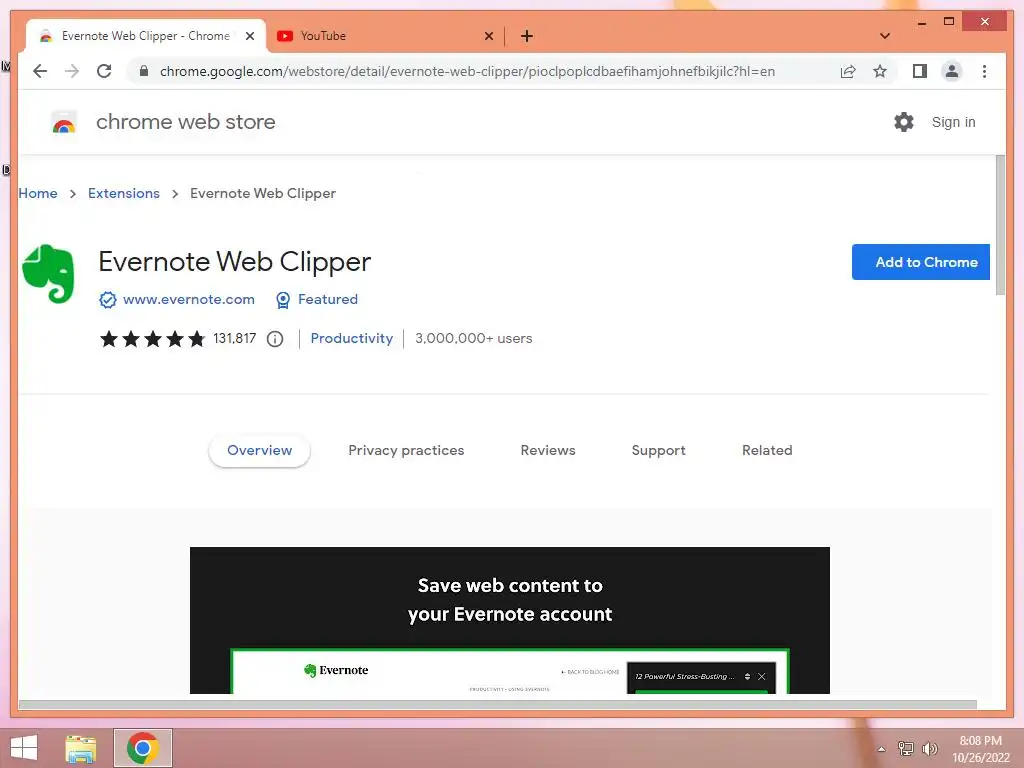Bookmark this tab with the star
The width and height of the screenshot is (1024, 768).
pos(880,71)
